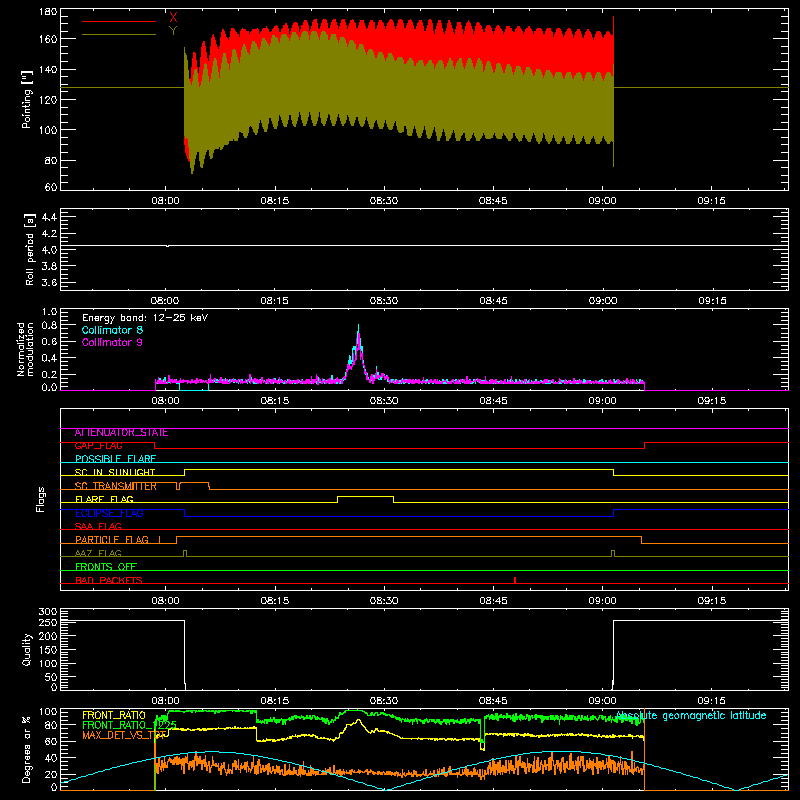Click the 'Quality' y-axis title
The height and width of the screenshot is (800, 800).
(27, 649)
